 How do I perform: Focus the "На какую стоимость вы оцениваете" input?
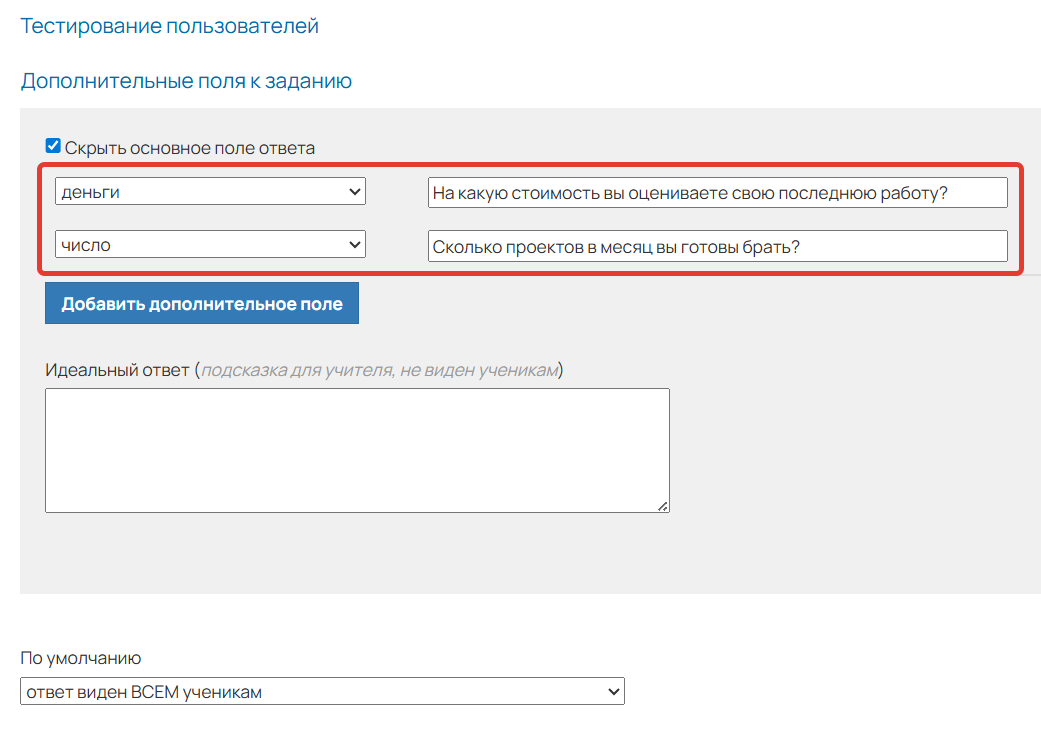tap(717, 193)
